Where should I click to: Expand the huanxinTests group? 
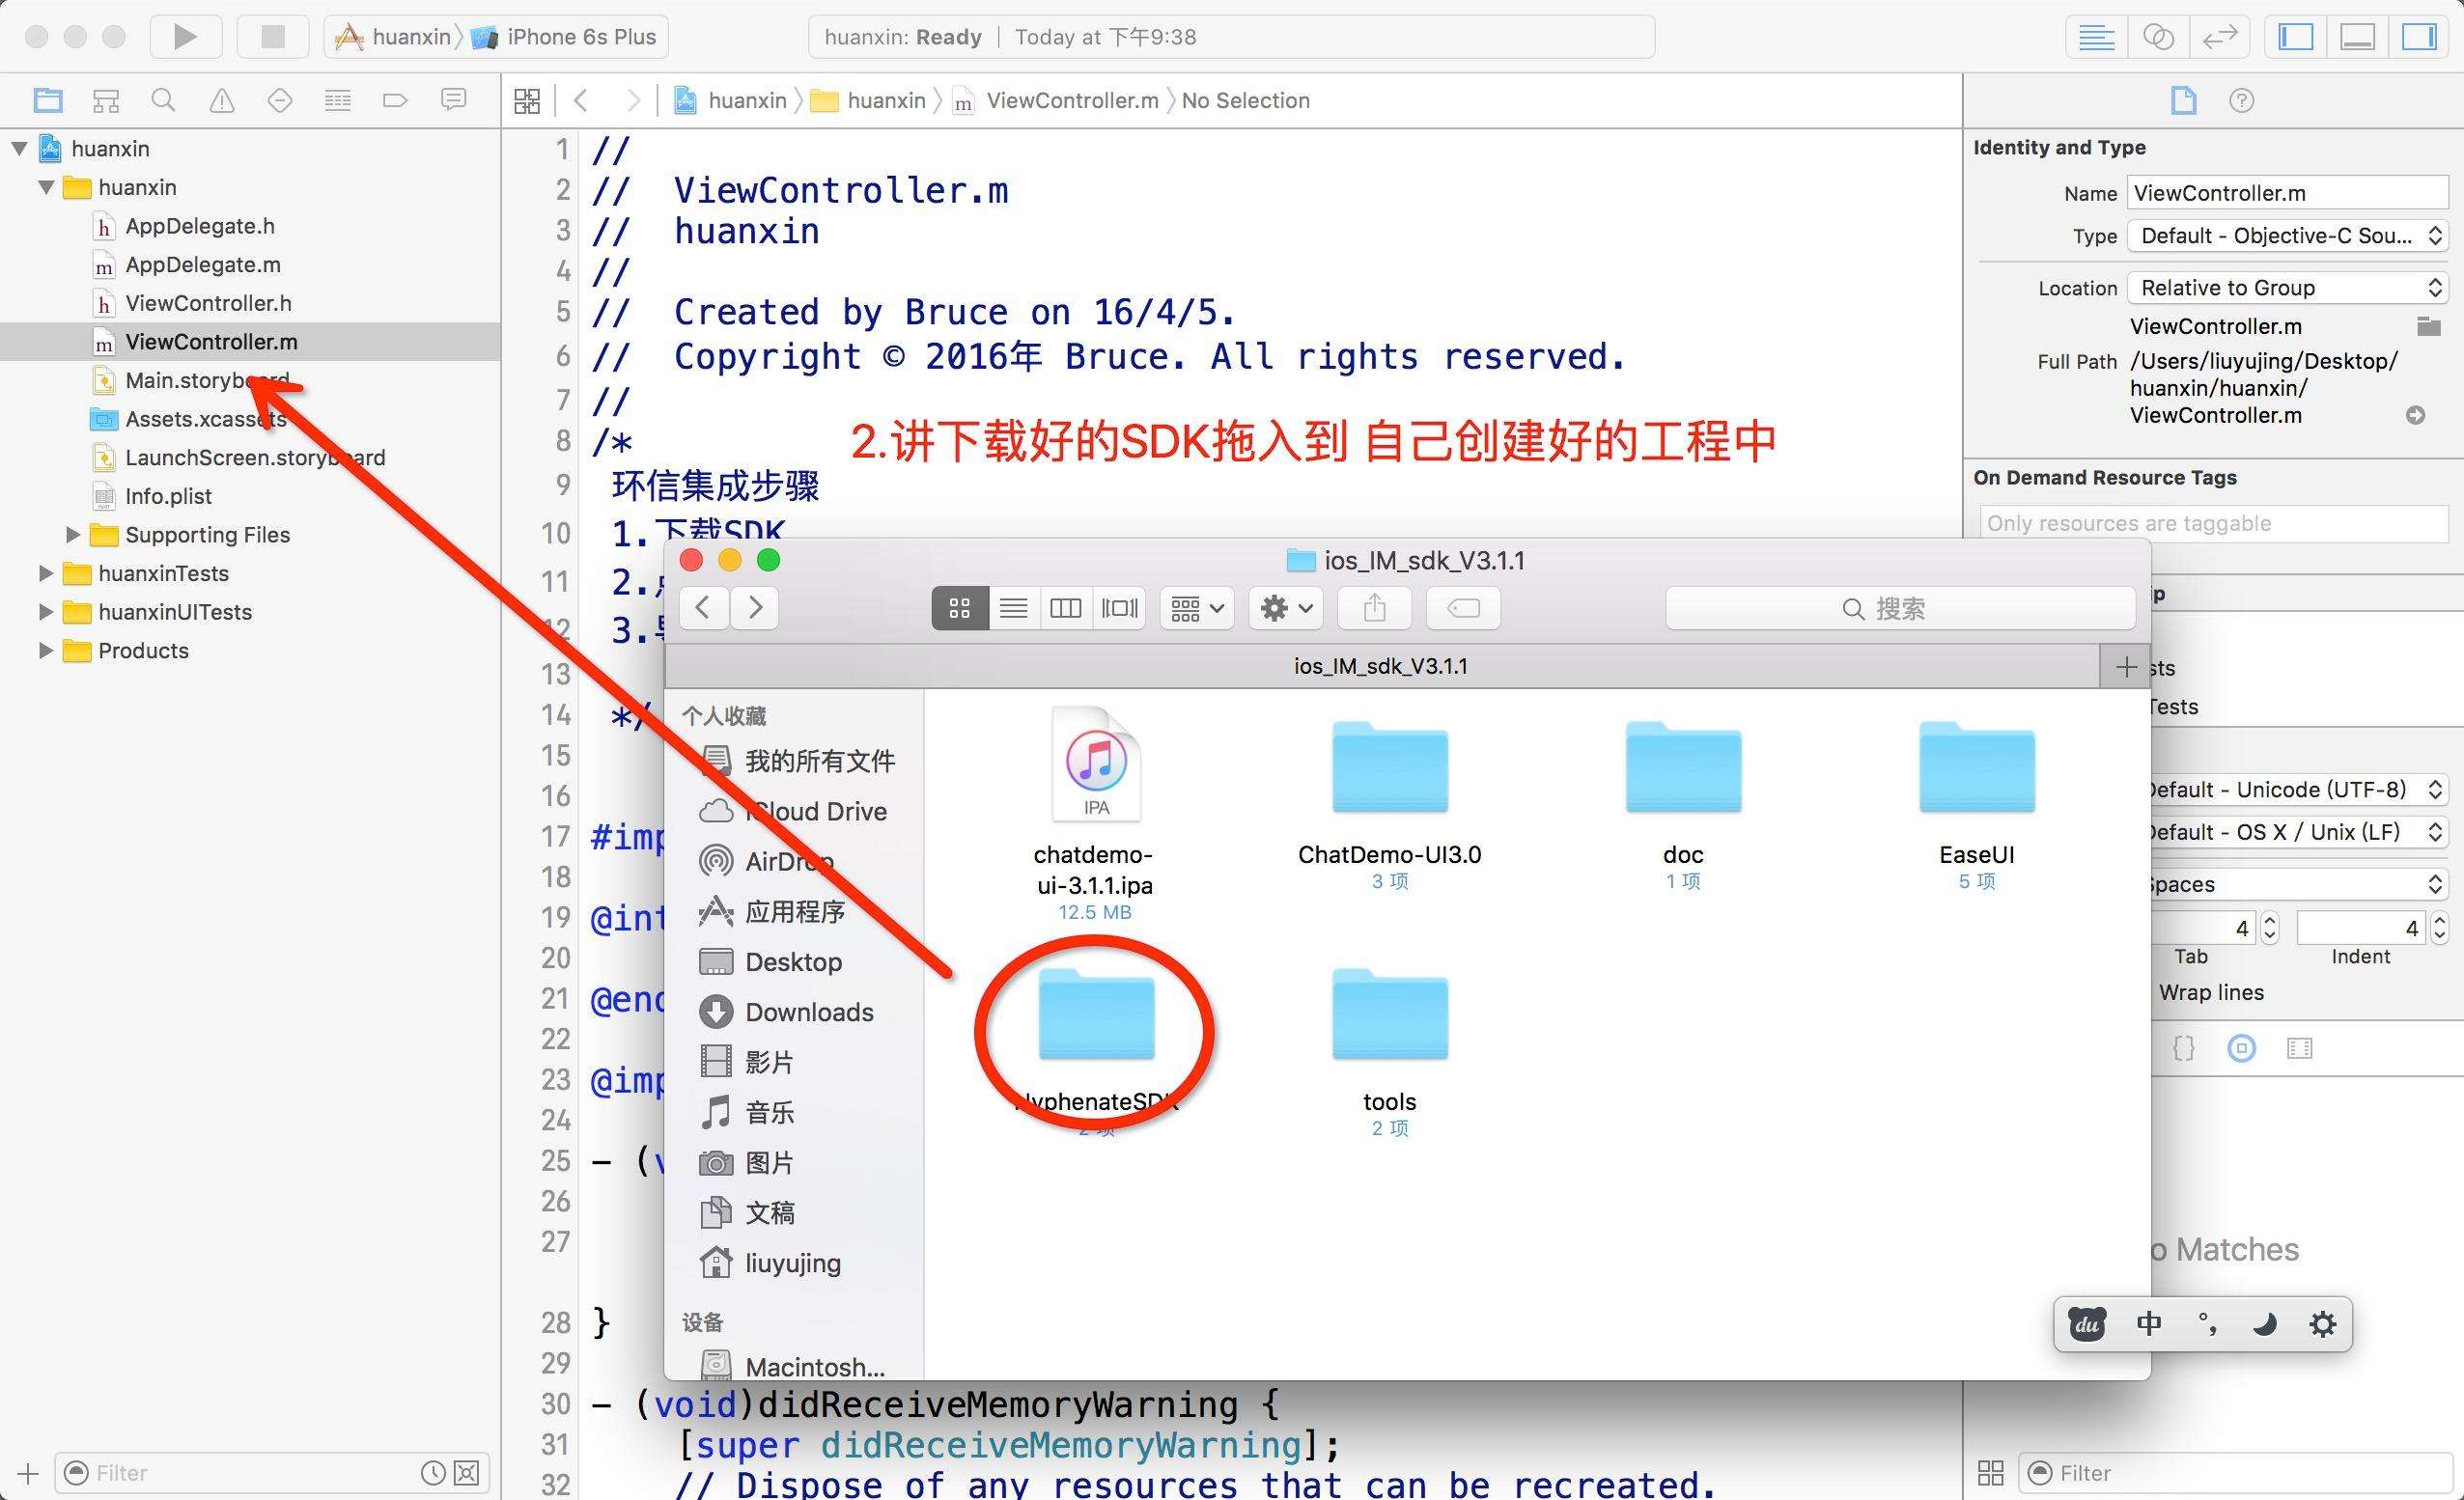tap(45, 573)
